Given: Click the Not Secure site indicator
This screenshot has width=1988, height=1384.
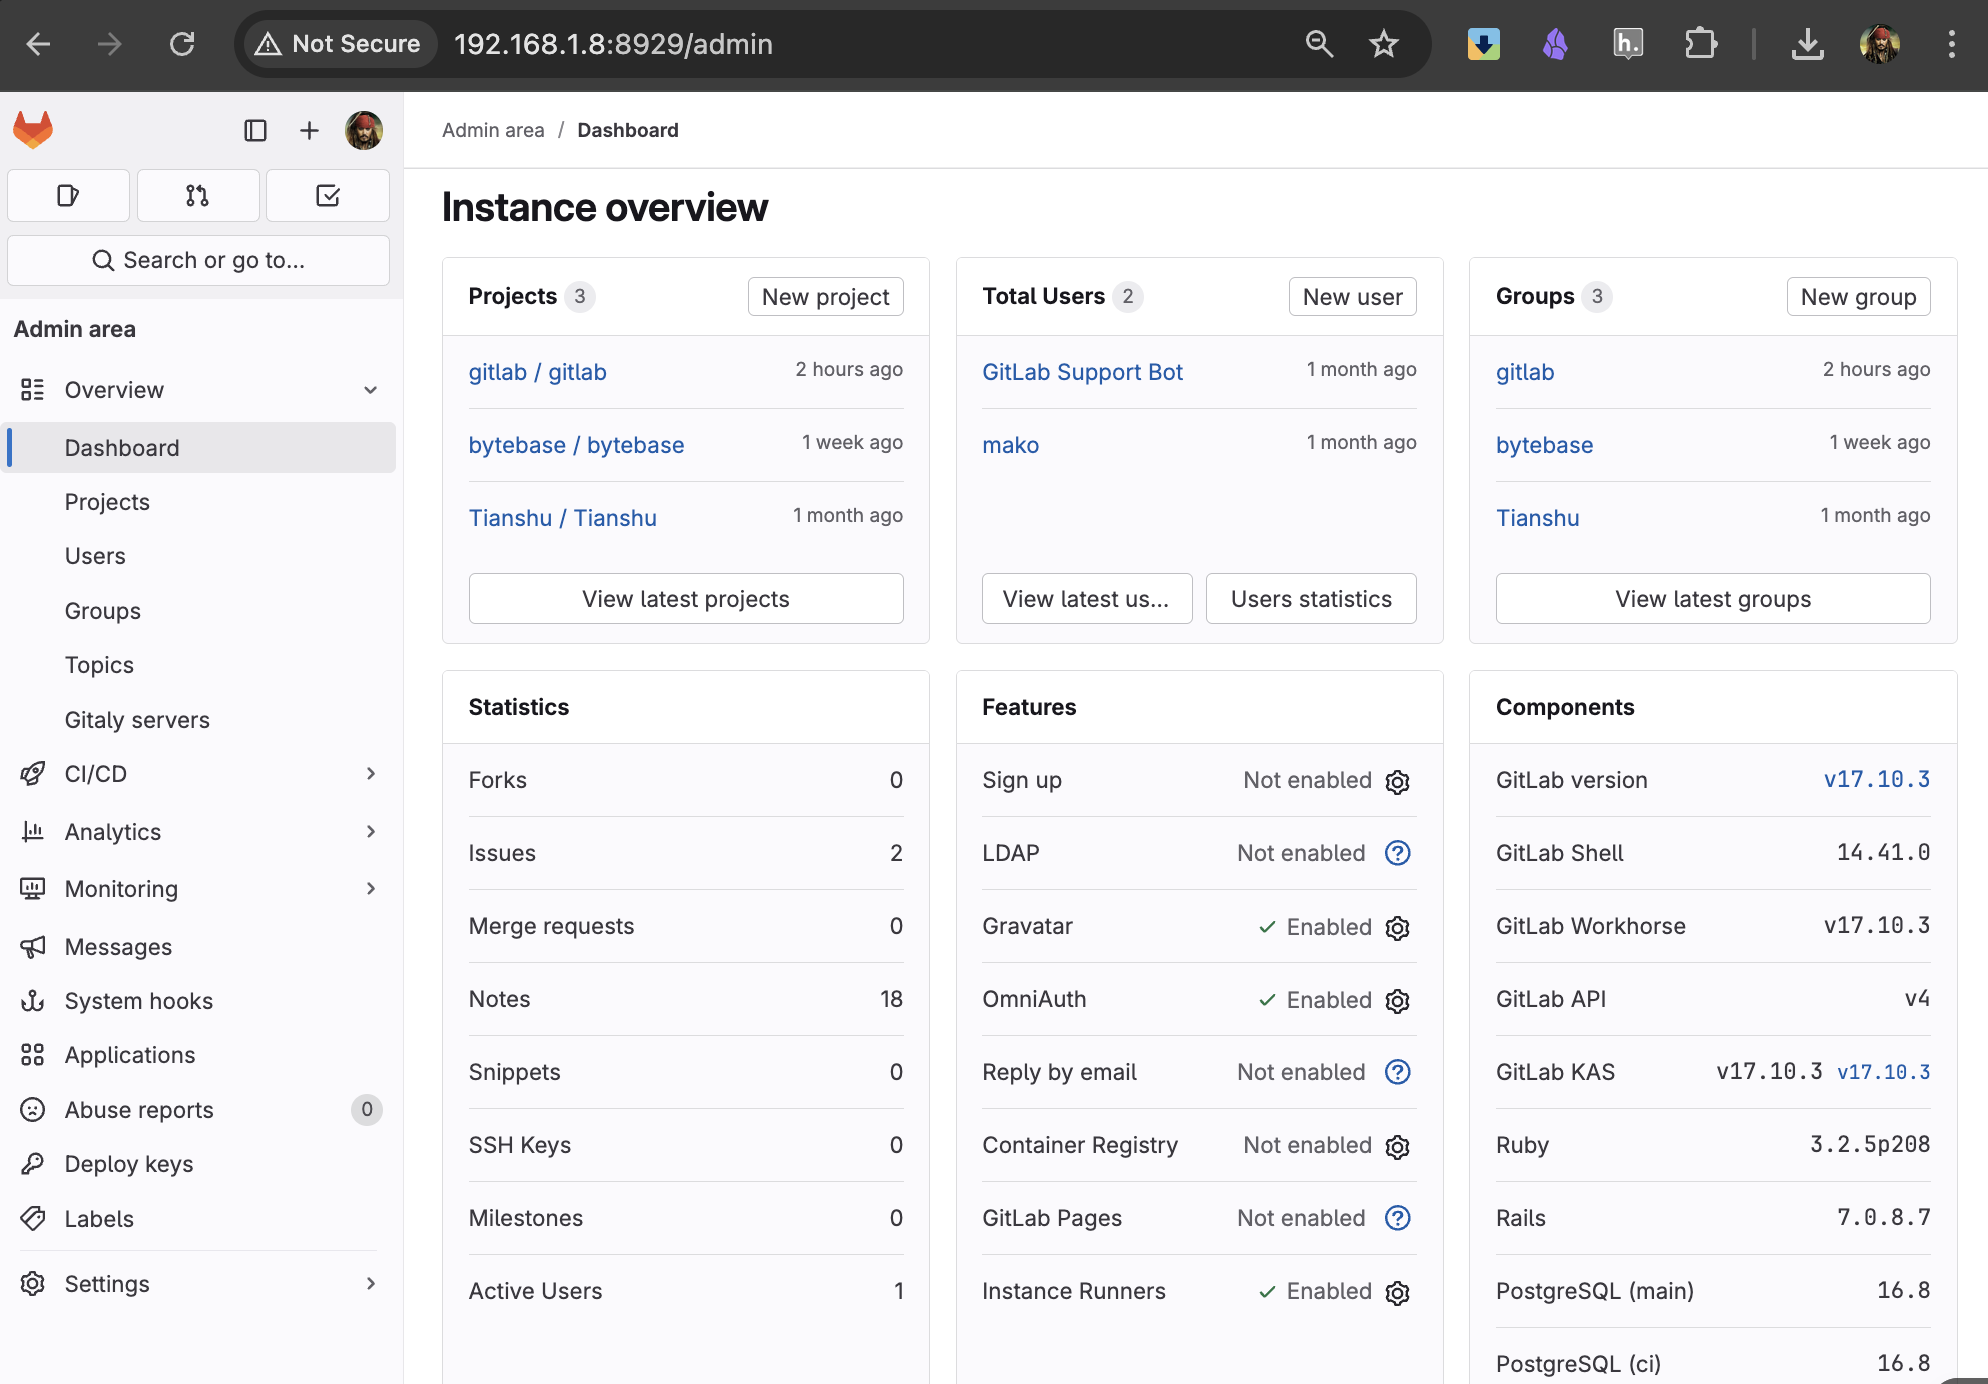Looking at the screenshot, I should point(338,44).
